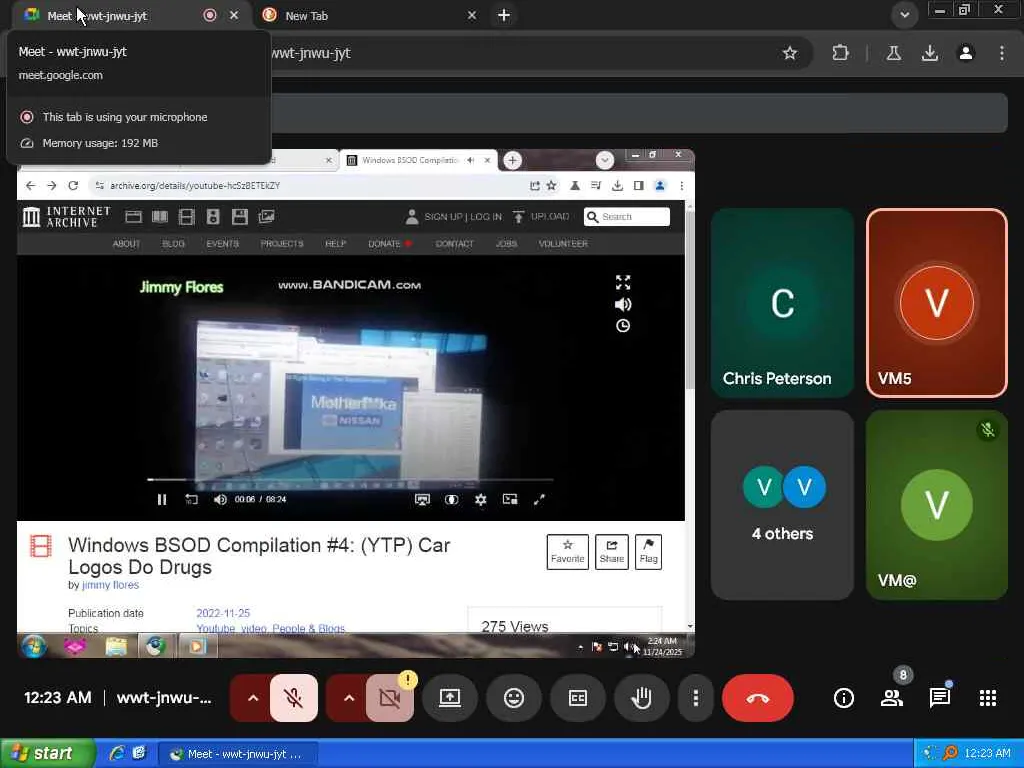The height and width of the screenshot is (768, 1024).
Task: Open the browser profile avatar icon
Action: pyautogui.click(x=966, y=53)
